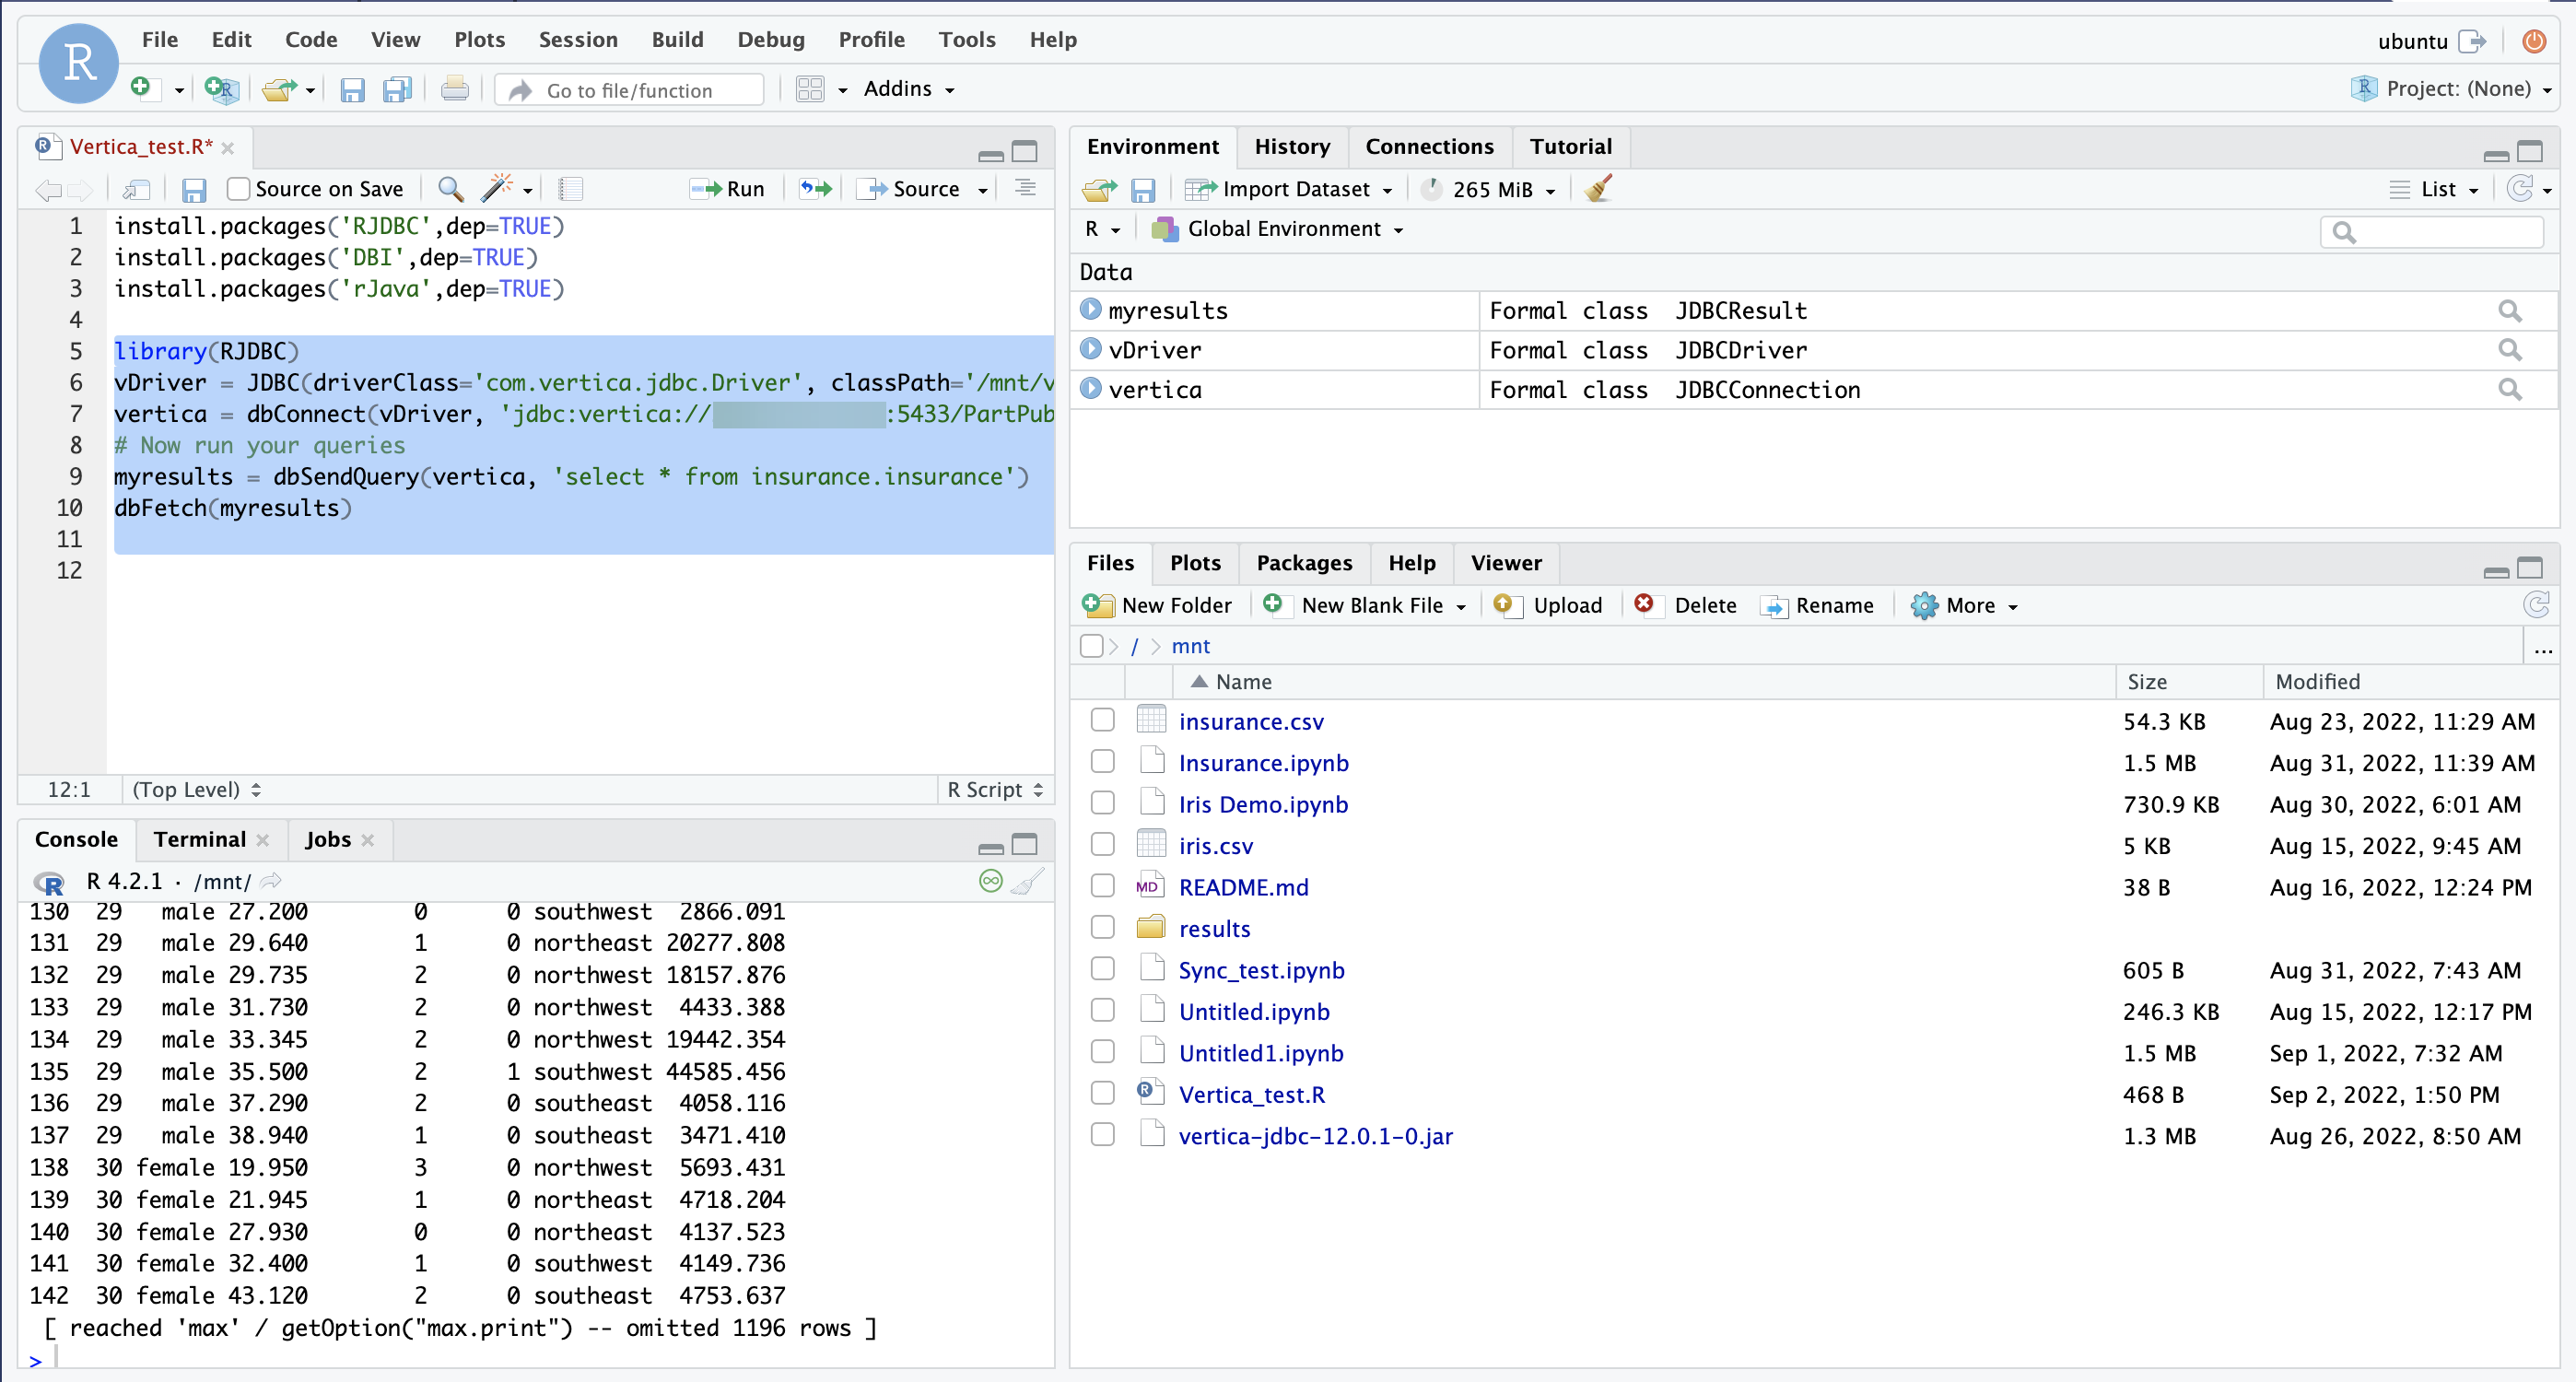
Task: Click the red Quit Session power icon
Action: [2534, 41]
